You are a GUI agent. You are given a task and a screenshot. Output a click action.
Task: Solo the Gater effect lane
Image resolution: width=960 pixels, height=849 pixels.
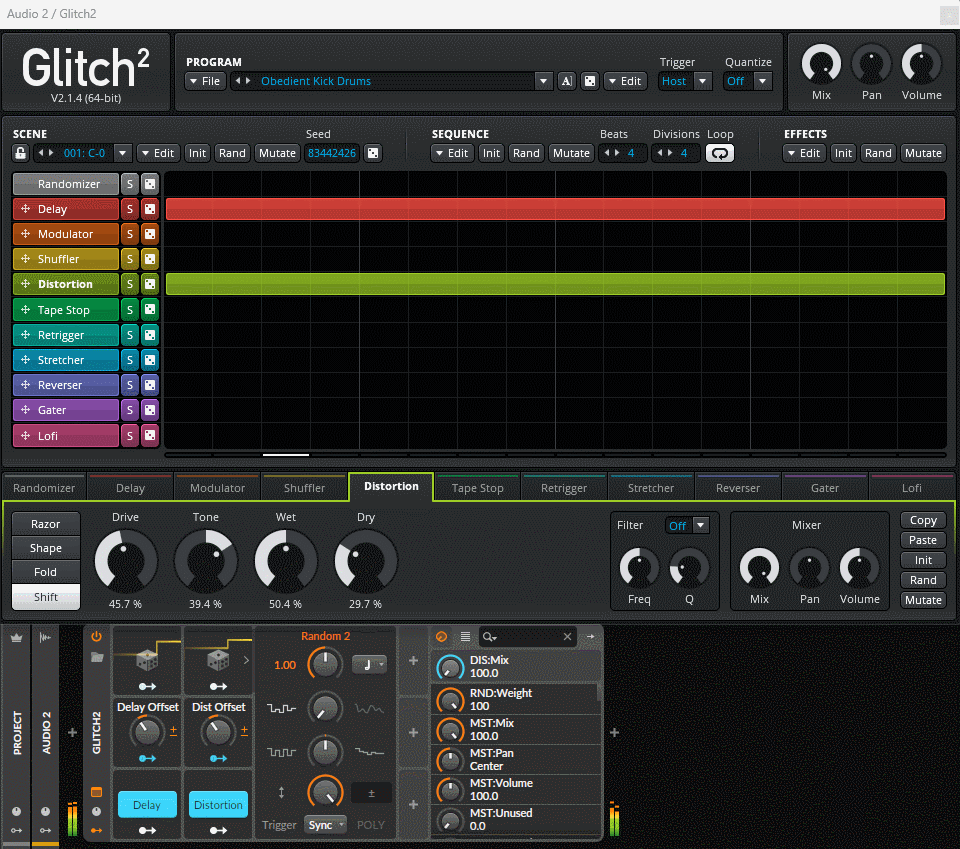pyautogui.click(x=130, y=410)
